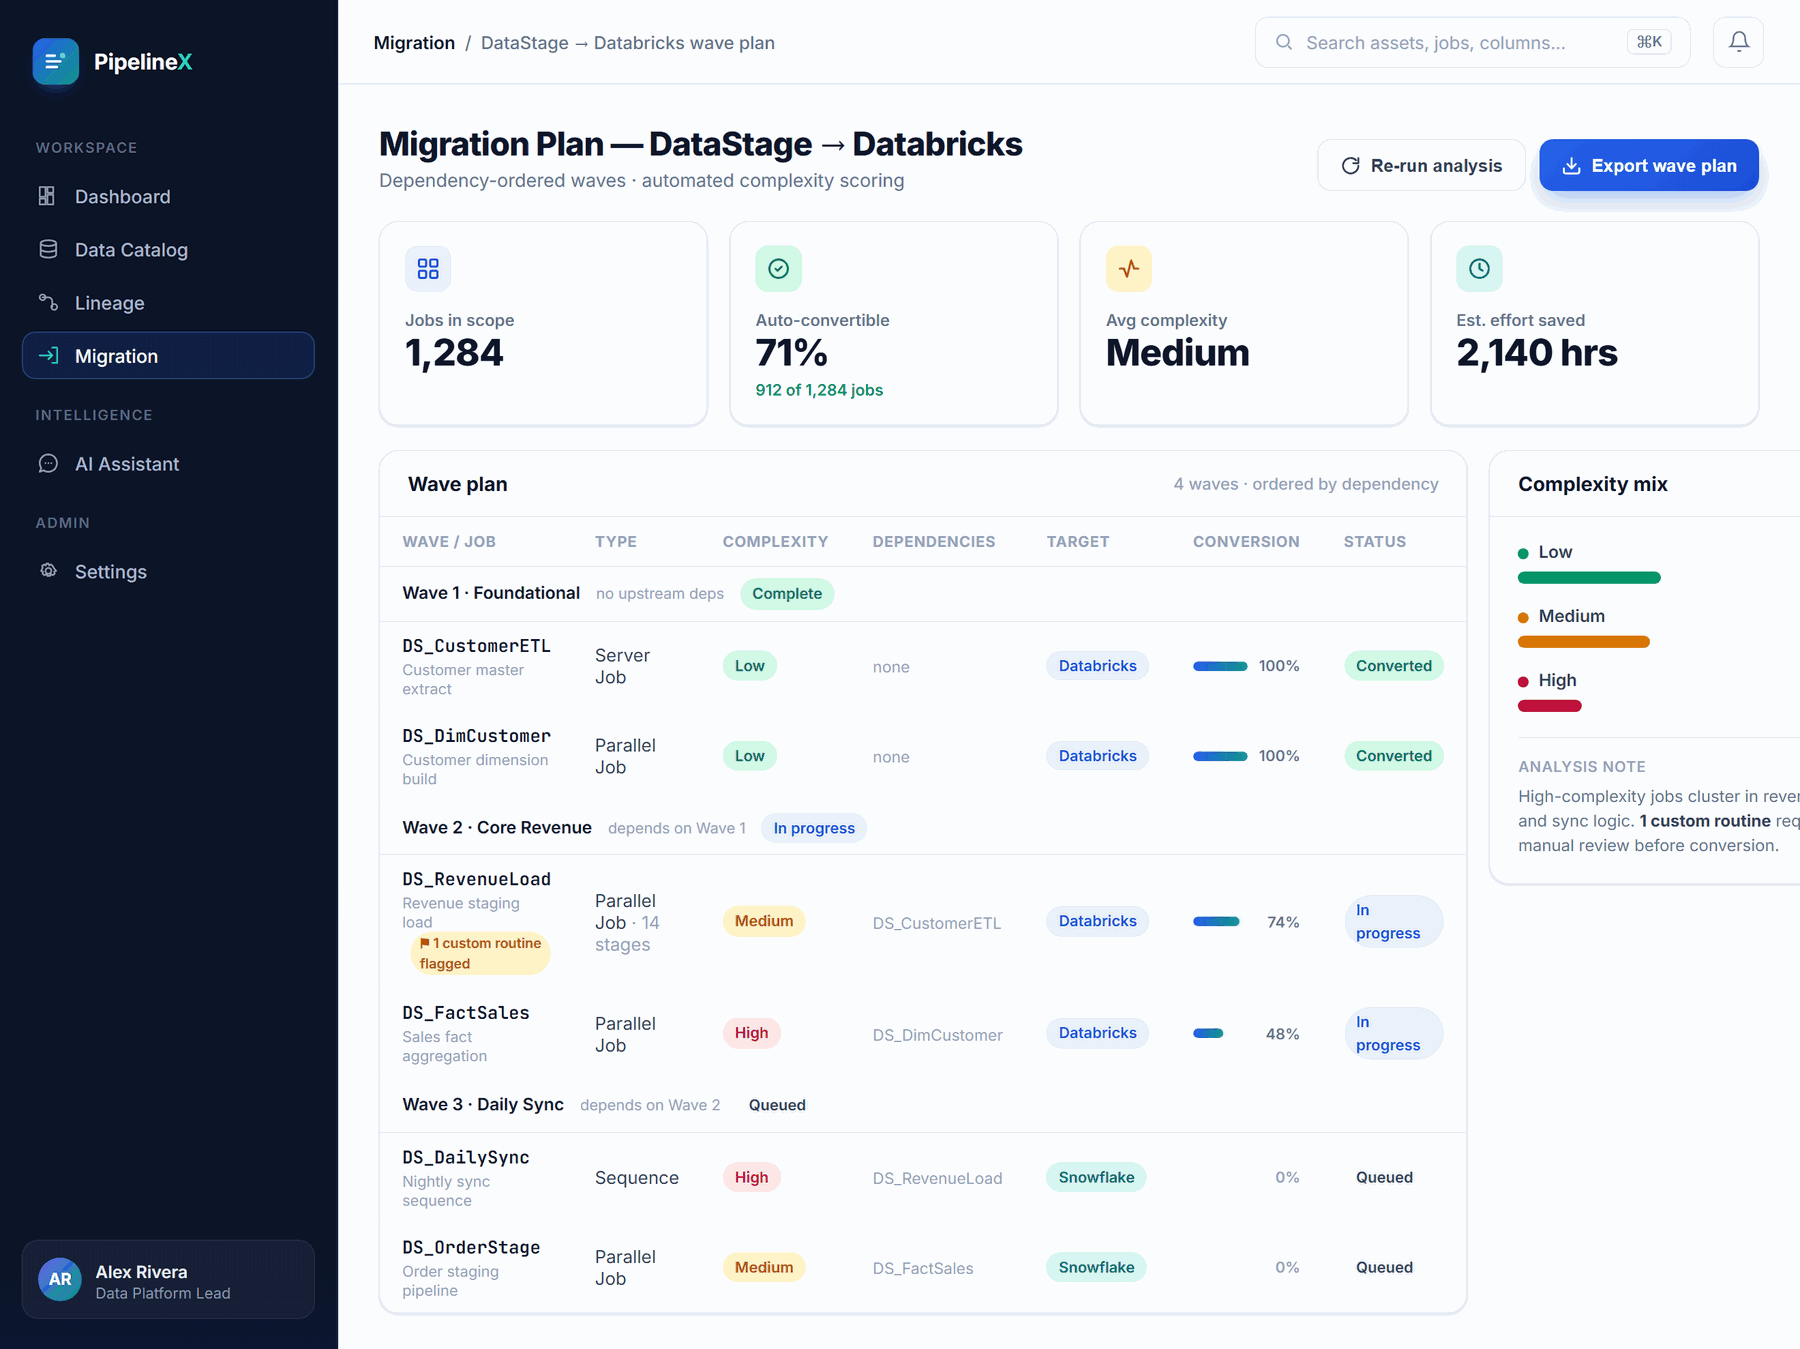The width and height of the screenshot is (1800, 1349).
Task: Click the search magnifier icon
Action: click(1284, 42)
